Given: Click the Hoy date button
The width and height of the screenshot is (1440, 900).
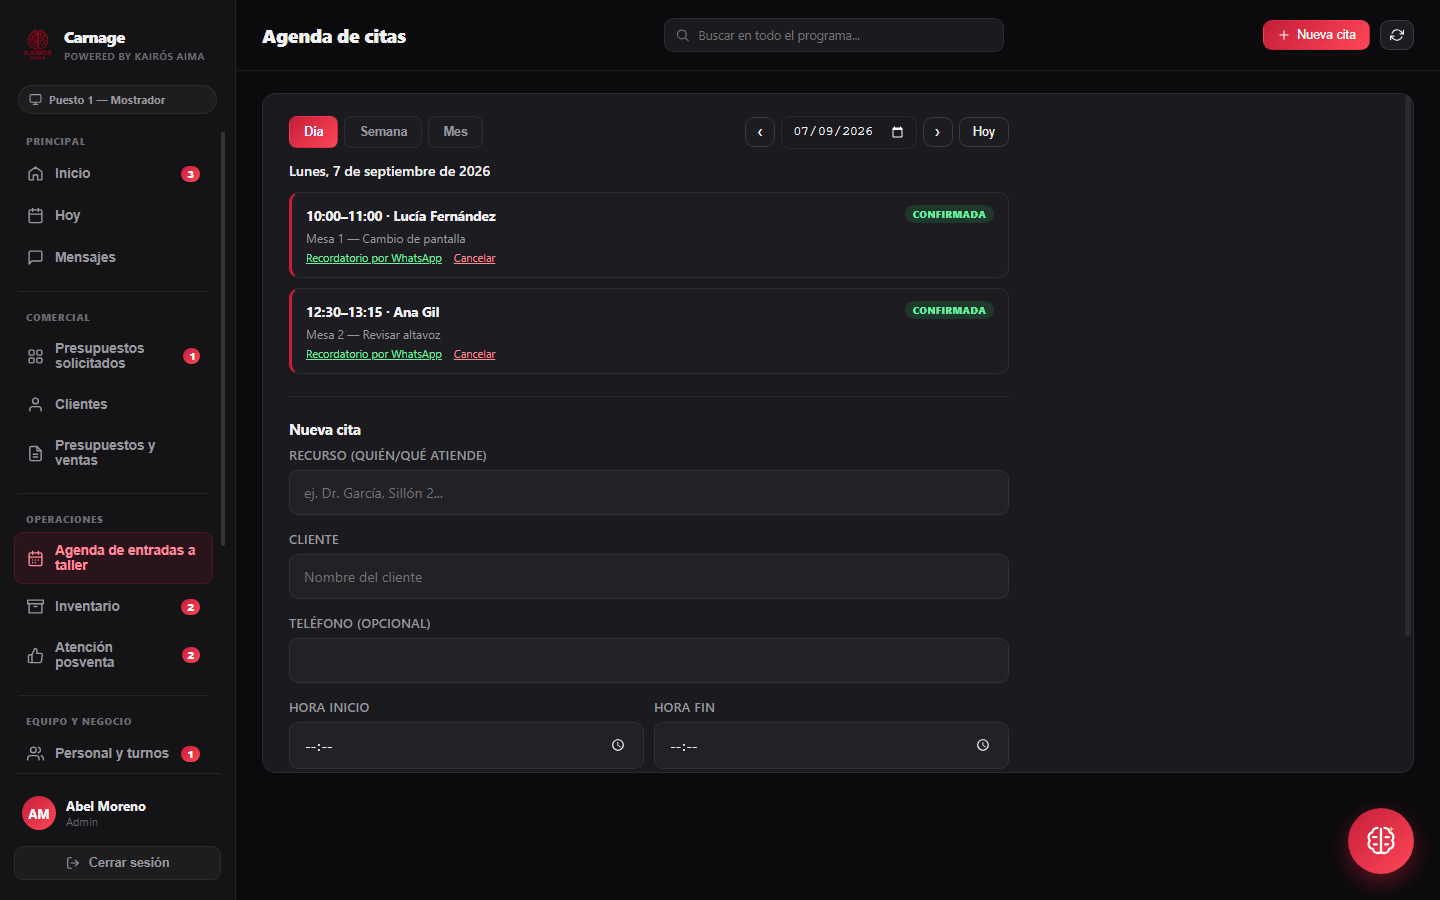Looking at the screenshot, I should pyautogui.click(x=984, y=132).
